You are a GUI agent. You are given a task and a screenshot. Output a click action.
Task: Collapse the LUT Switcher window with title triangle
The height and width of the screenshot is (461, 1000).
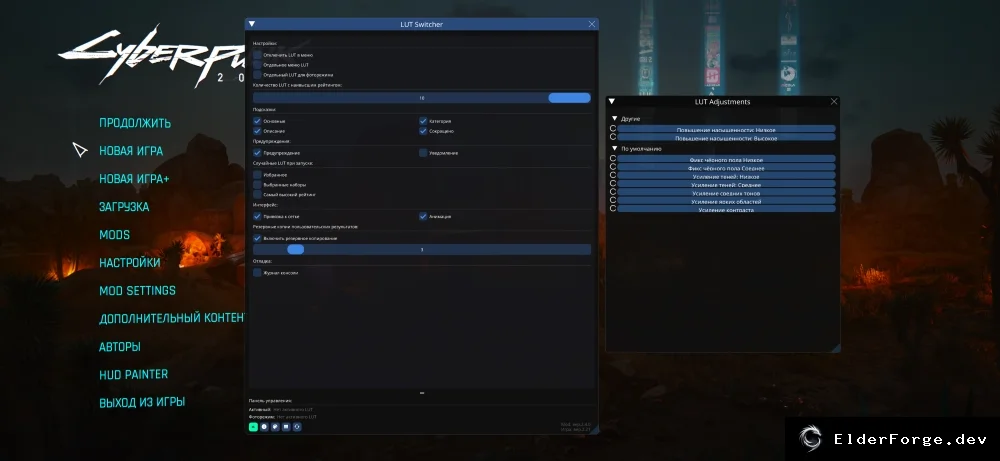pos(251,24)
